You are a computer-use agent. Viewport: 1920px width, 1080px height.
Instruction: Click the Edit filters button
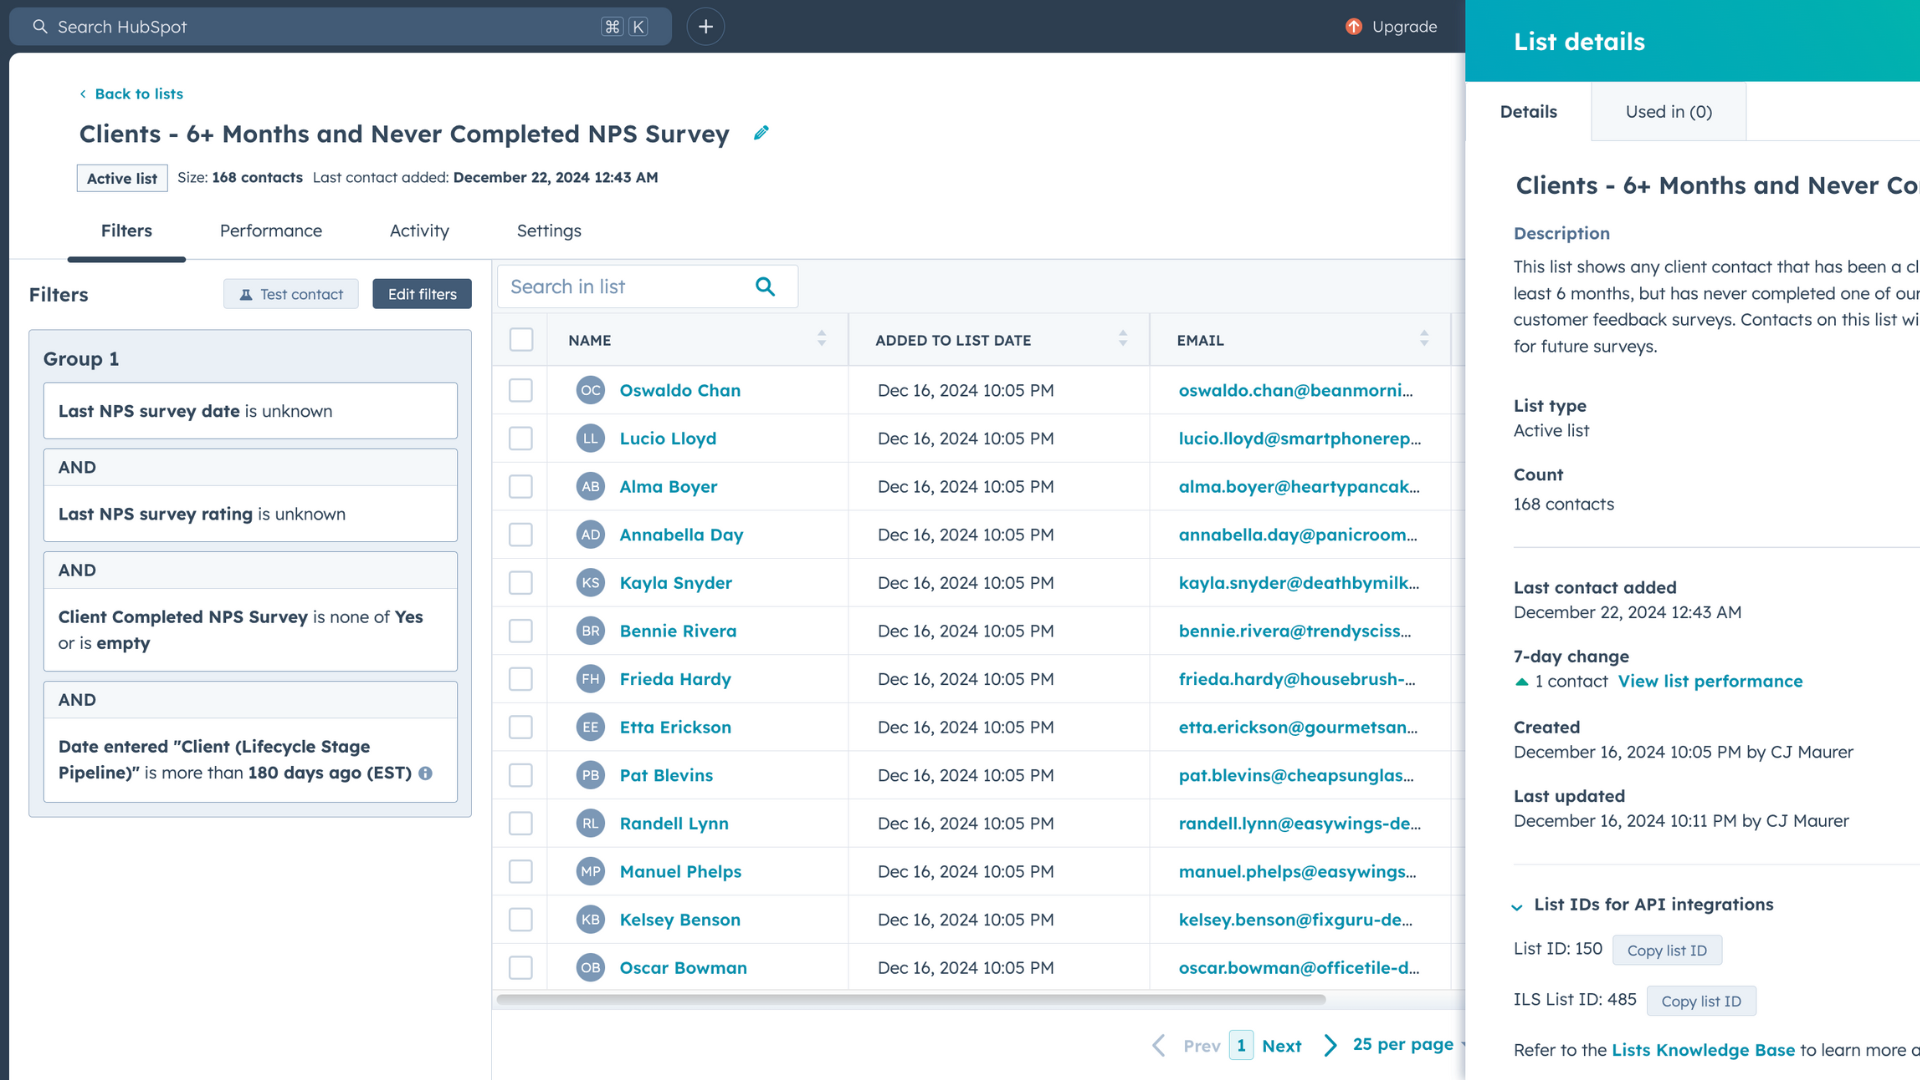(422, 294)
